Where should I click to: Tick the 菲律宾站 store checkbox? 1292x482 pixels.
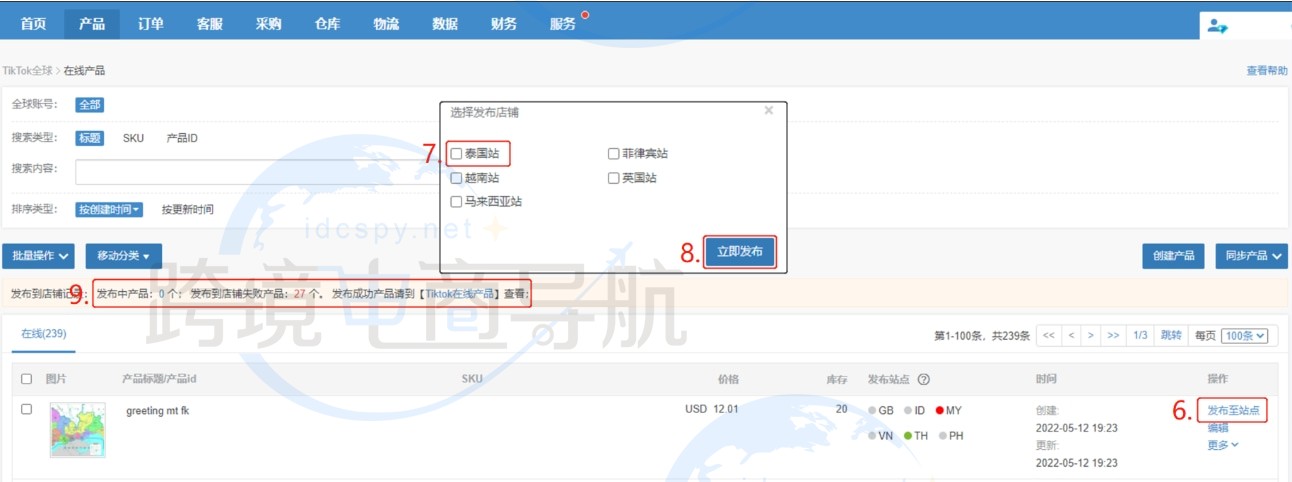point(614,154)
